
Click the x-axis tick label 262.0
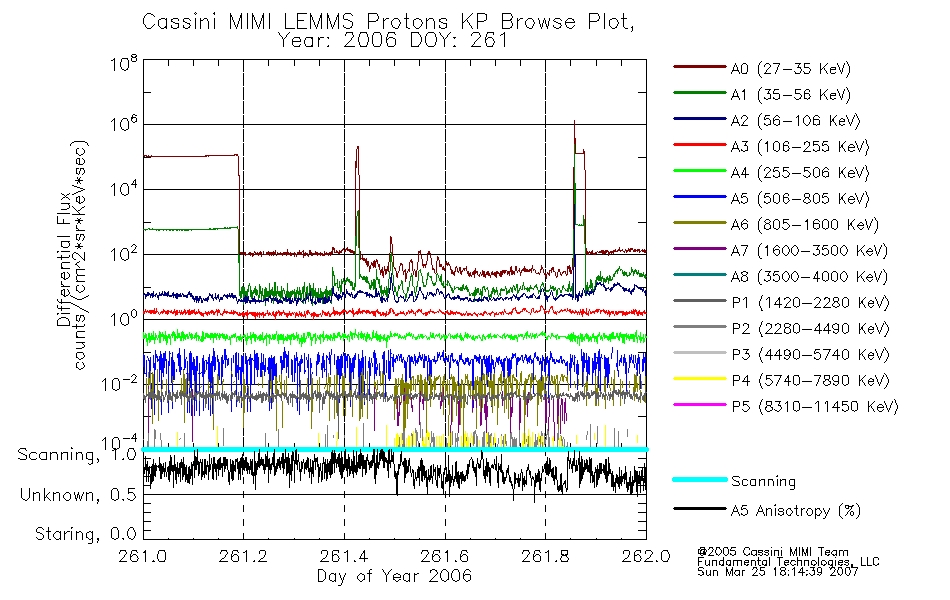point(646,556)
